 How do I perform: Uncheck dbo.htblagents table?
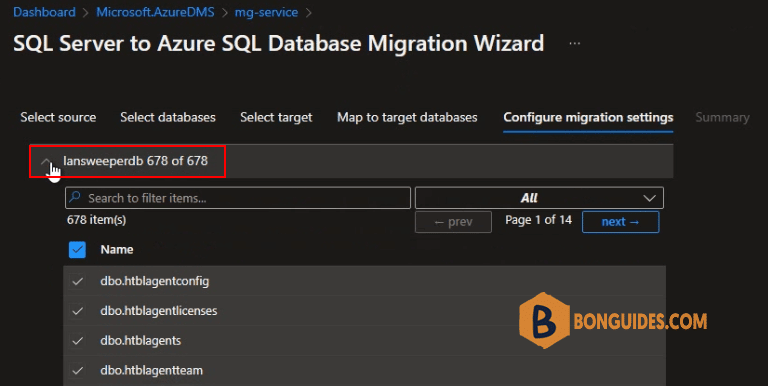coord(77,341)
